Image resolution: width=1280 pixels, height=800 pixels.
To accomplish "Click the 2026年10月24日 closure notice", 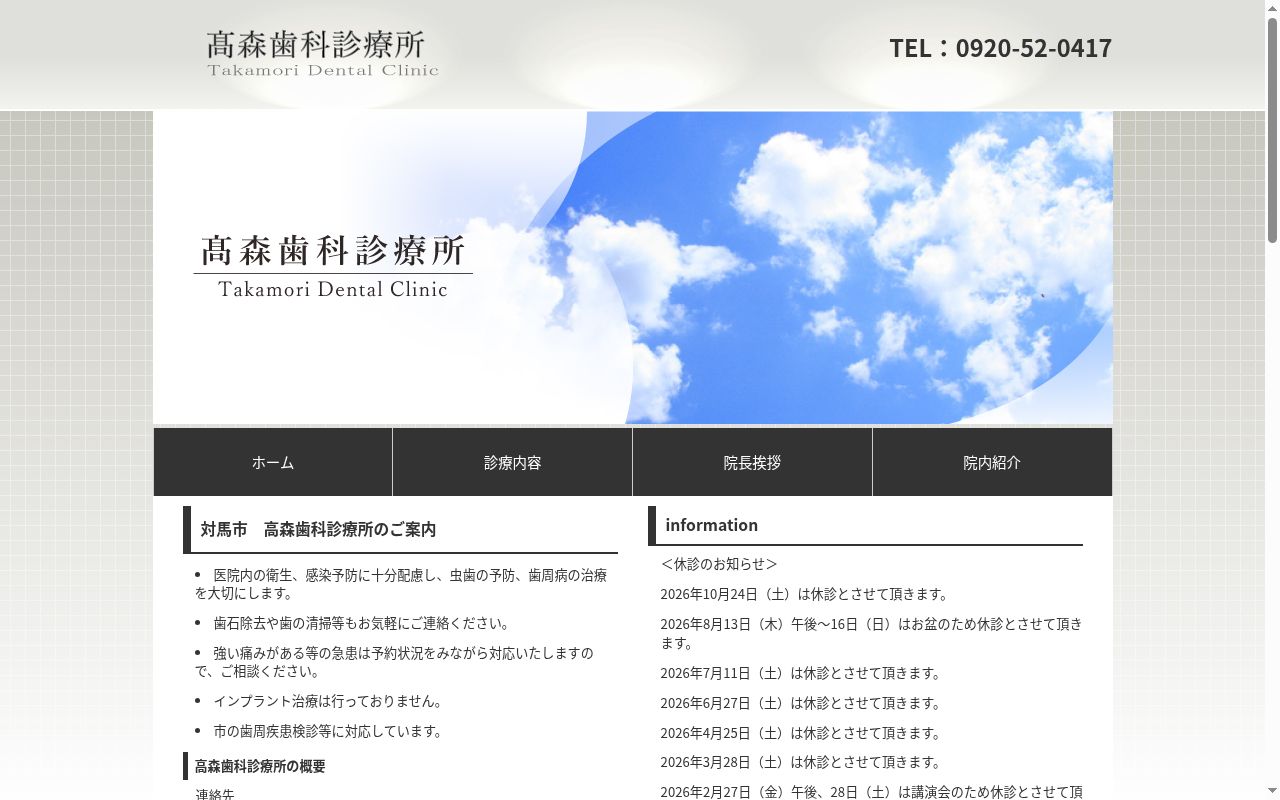I will click(x=805, y=594).
